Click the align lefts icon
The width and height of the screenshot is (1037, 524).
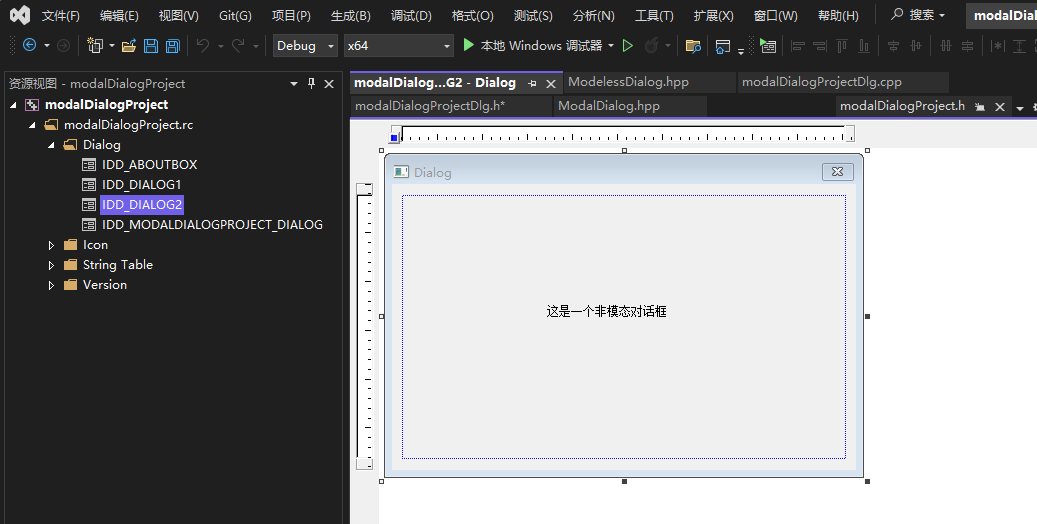coord(798,46)
